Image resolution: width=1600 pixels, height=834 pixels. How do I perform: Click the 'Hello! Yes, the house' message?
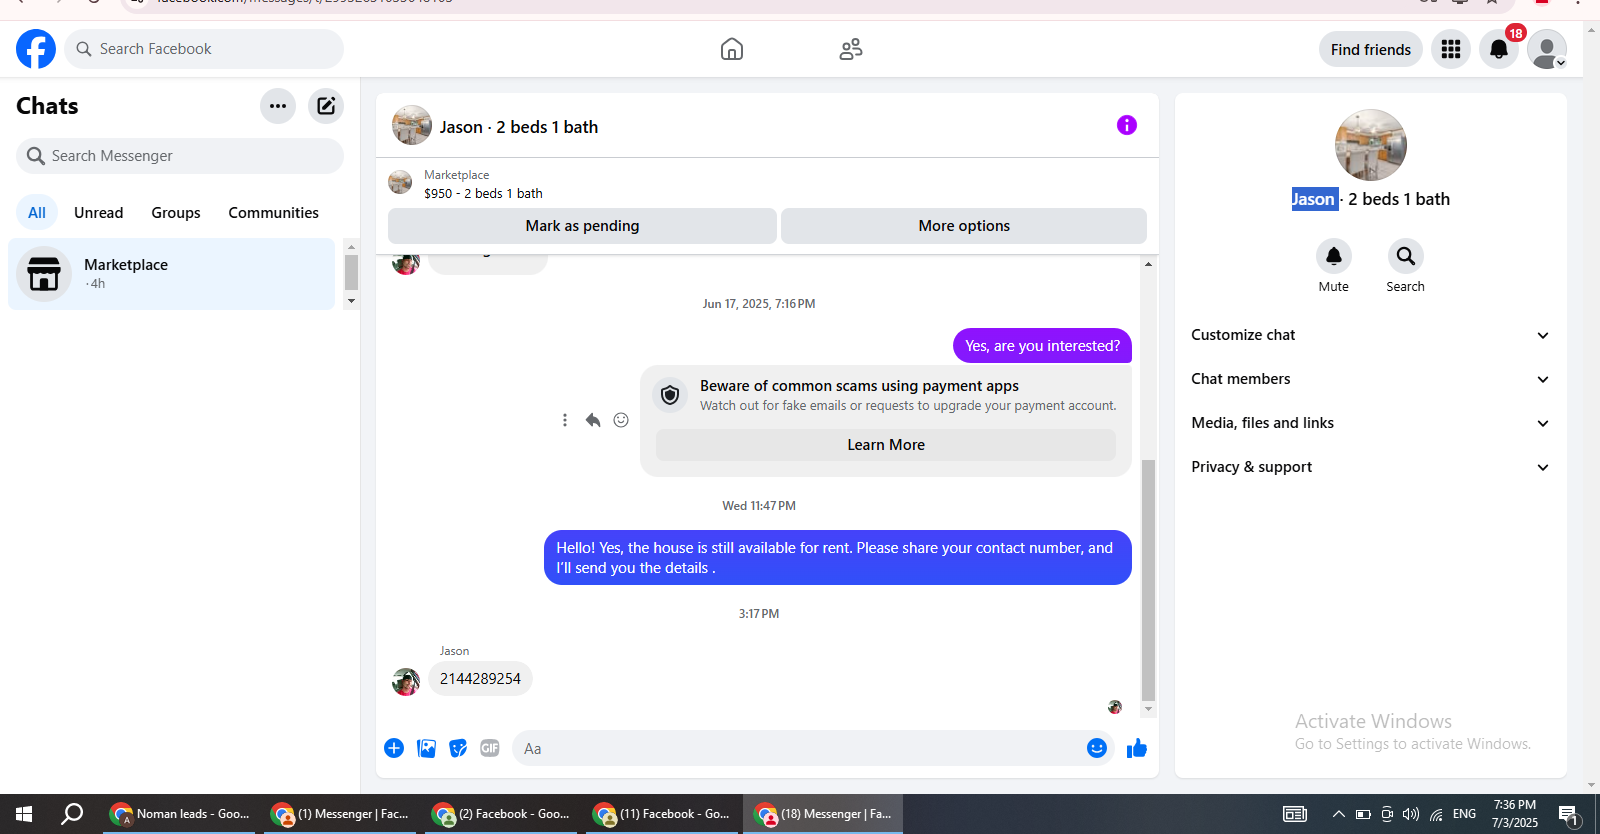click(x=838, y=558)
